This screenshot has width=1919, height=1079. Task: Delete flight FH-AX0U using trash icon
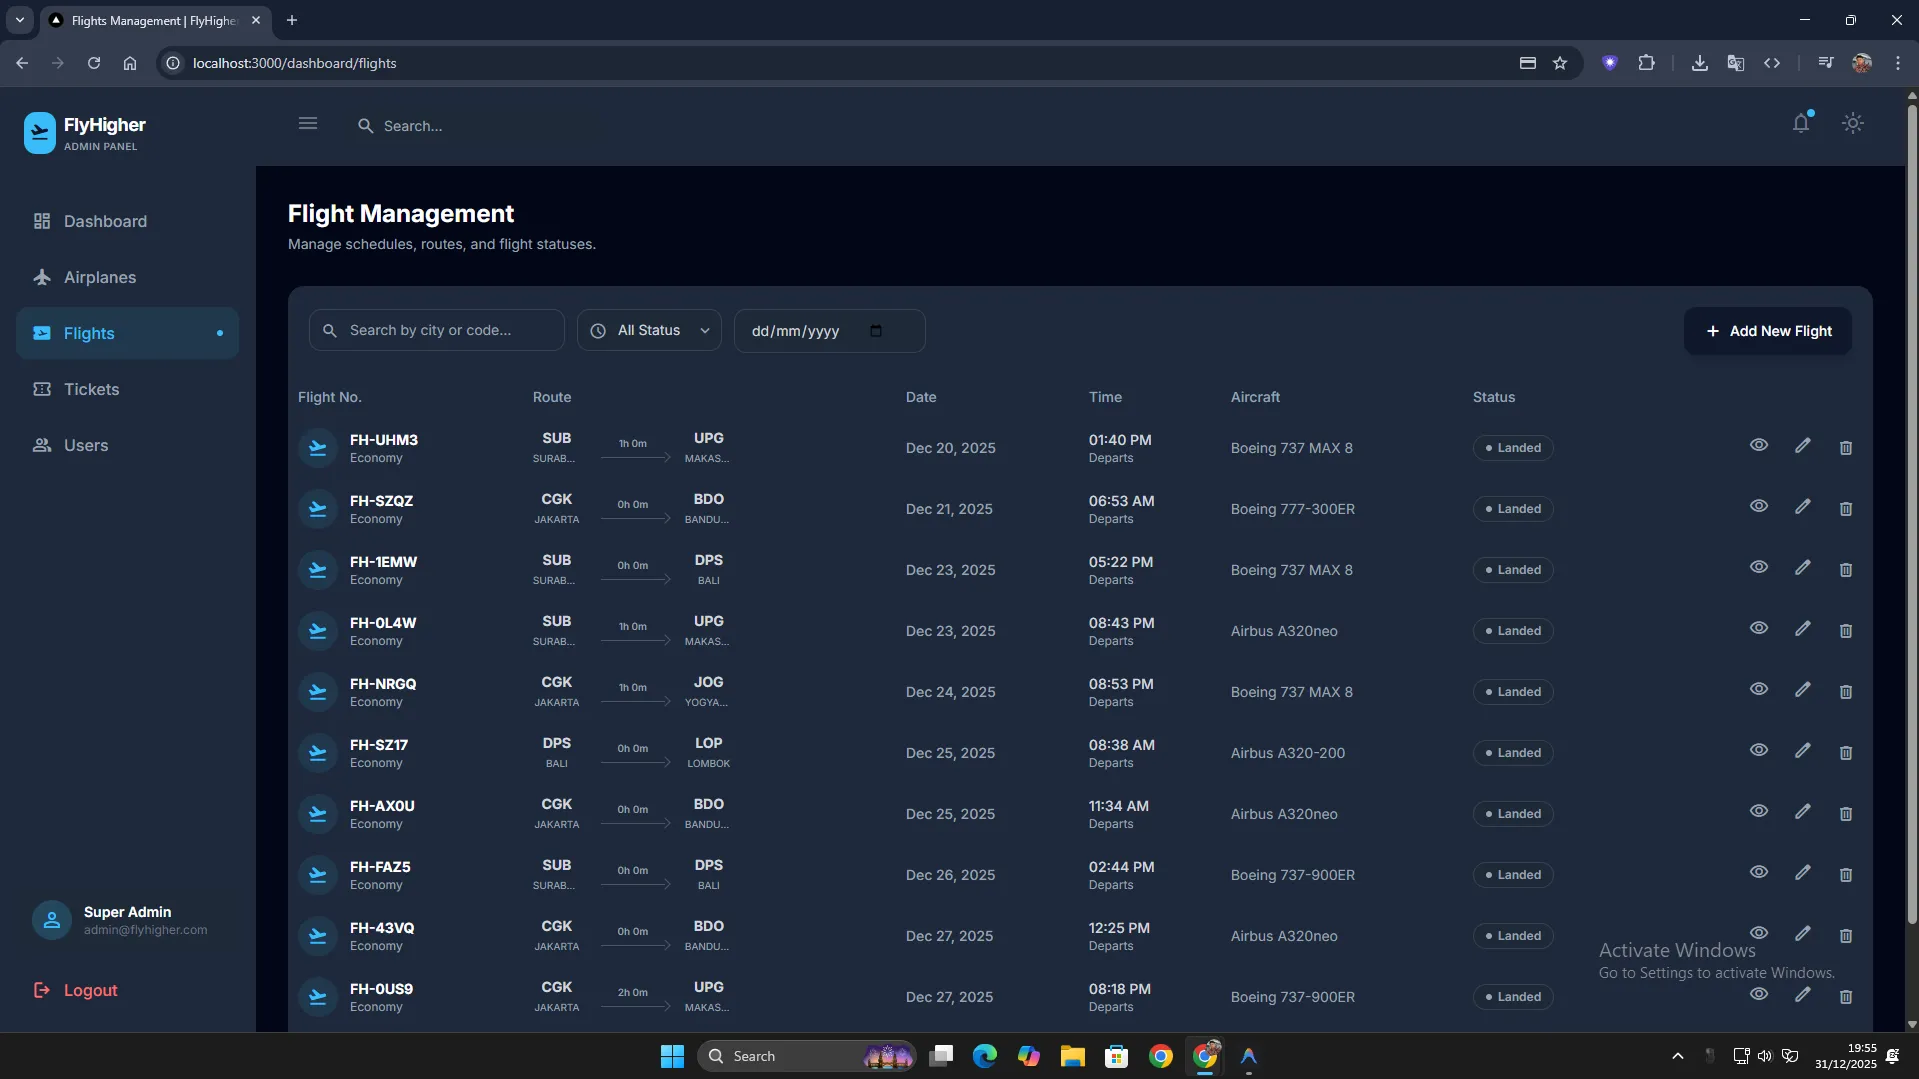tap(1846, 814)
